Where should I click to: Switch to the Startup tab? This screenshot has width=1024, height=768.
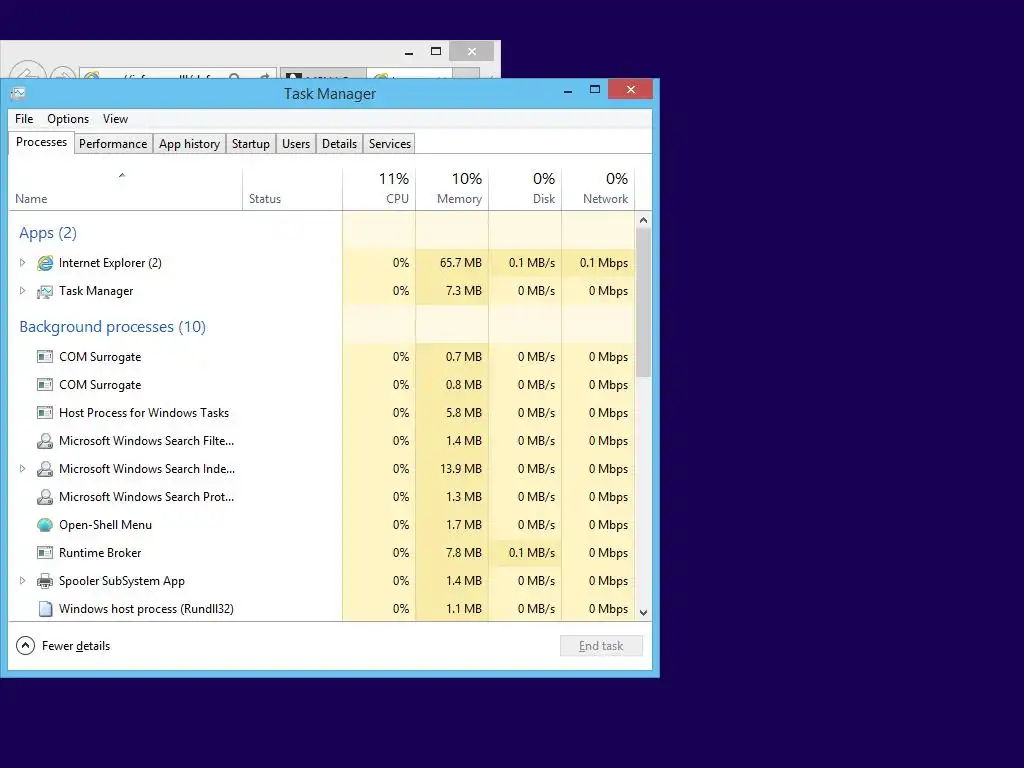pyautogui.click(x=251, y=144)
